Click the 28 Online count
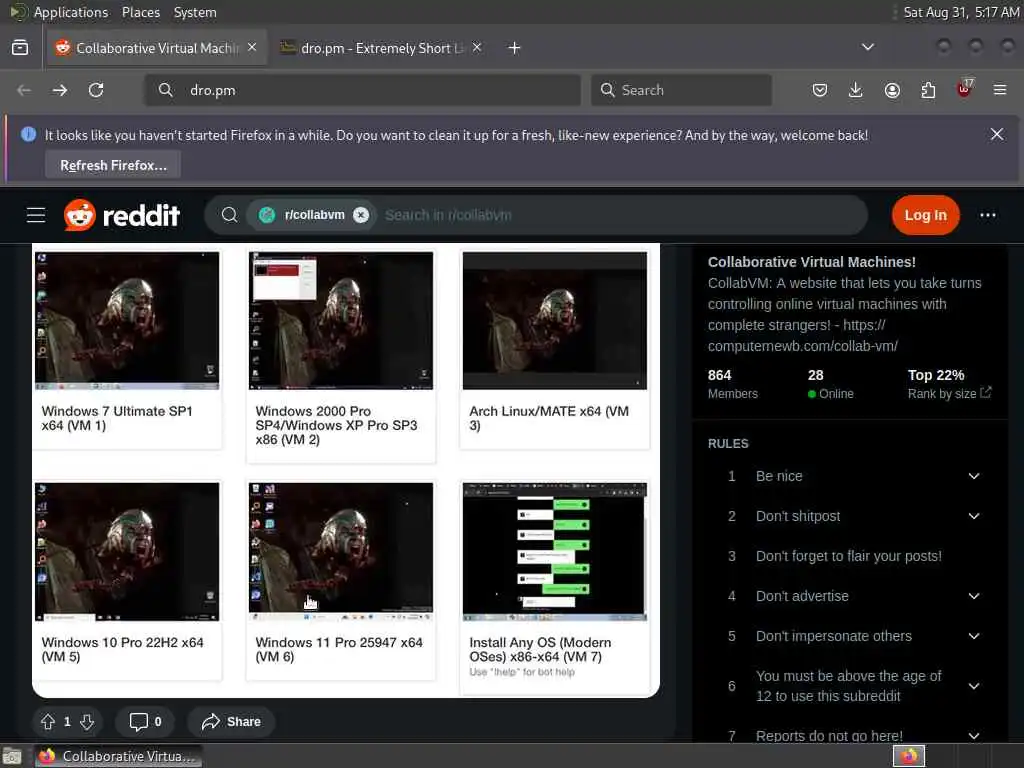1024x768 pixels. [830, 384]
